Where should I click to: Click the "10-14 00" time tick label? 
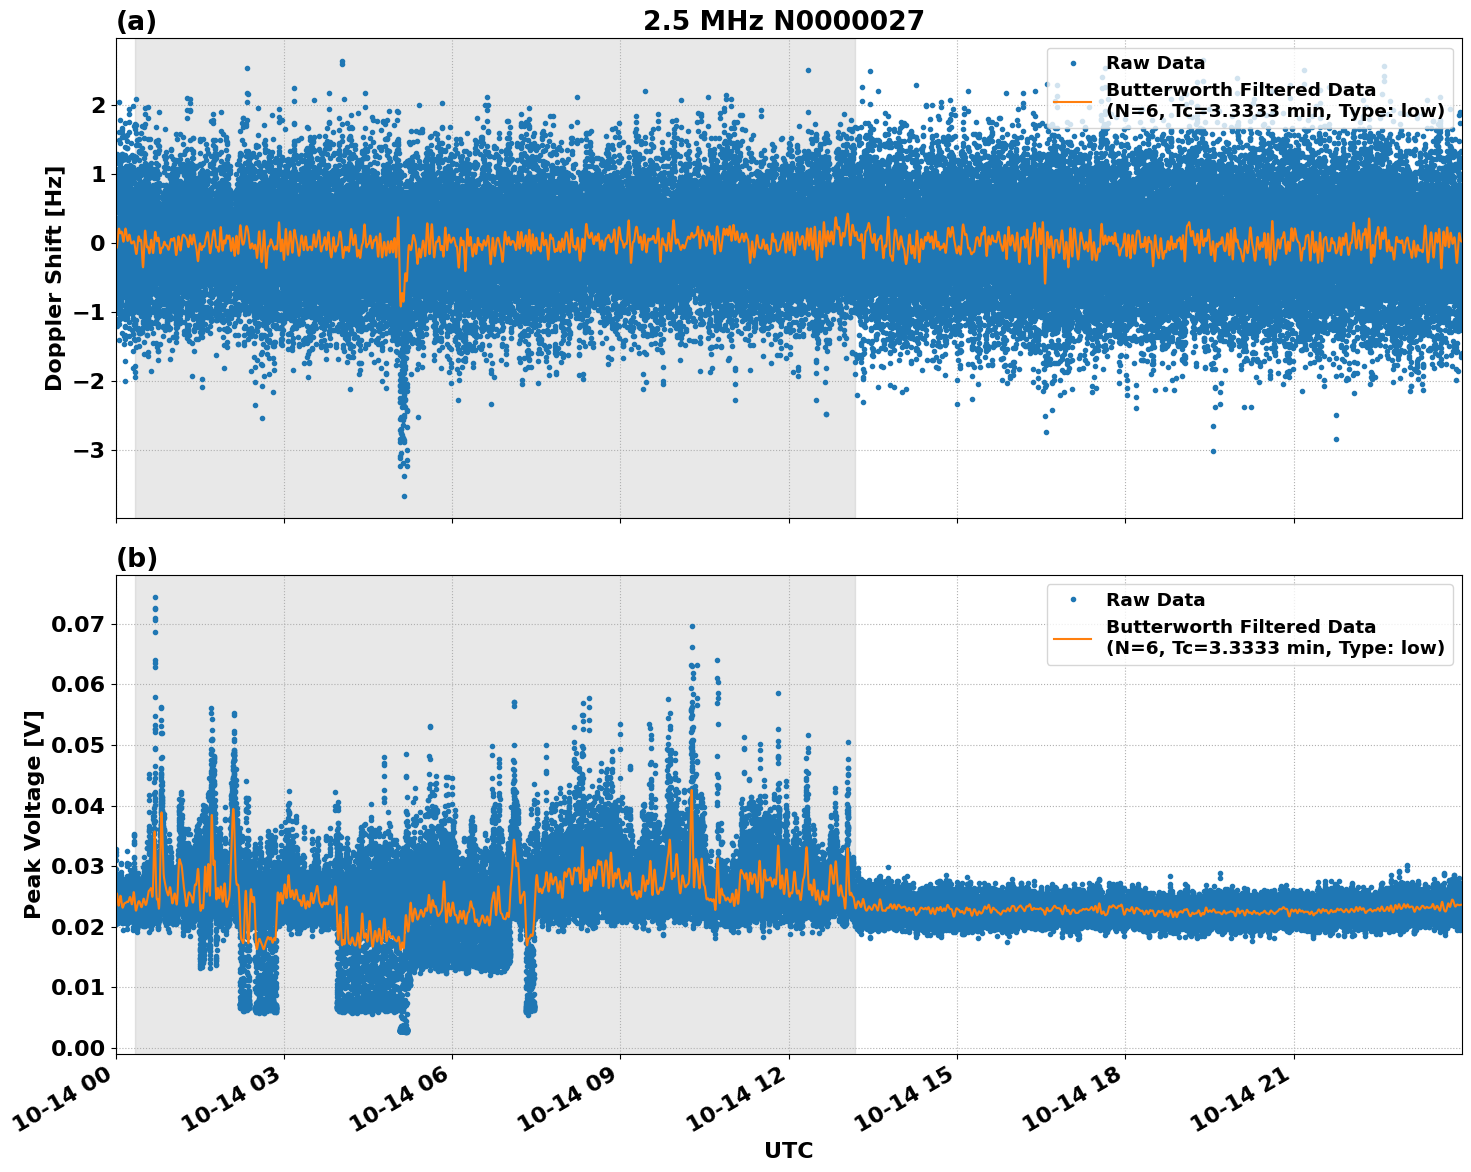tap(66, 1105)
